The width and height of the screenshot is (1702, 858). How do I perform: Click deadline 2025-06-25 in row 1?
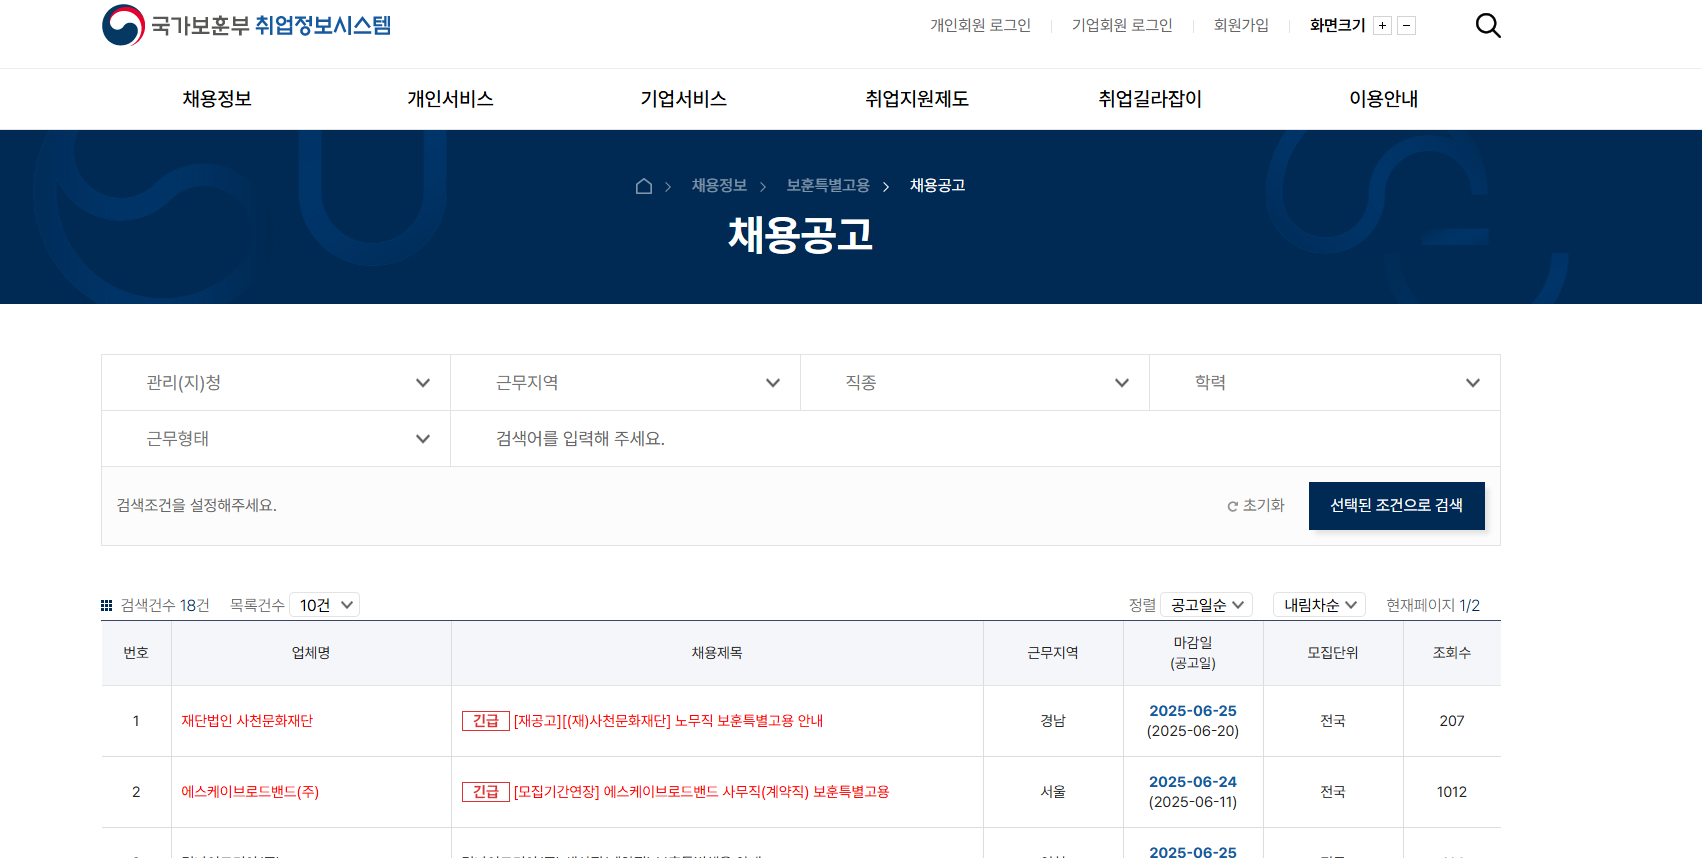pos(1193,711)
